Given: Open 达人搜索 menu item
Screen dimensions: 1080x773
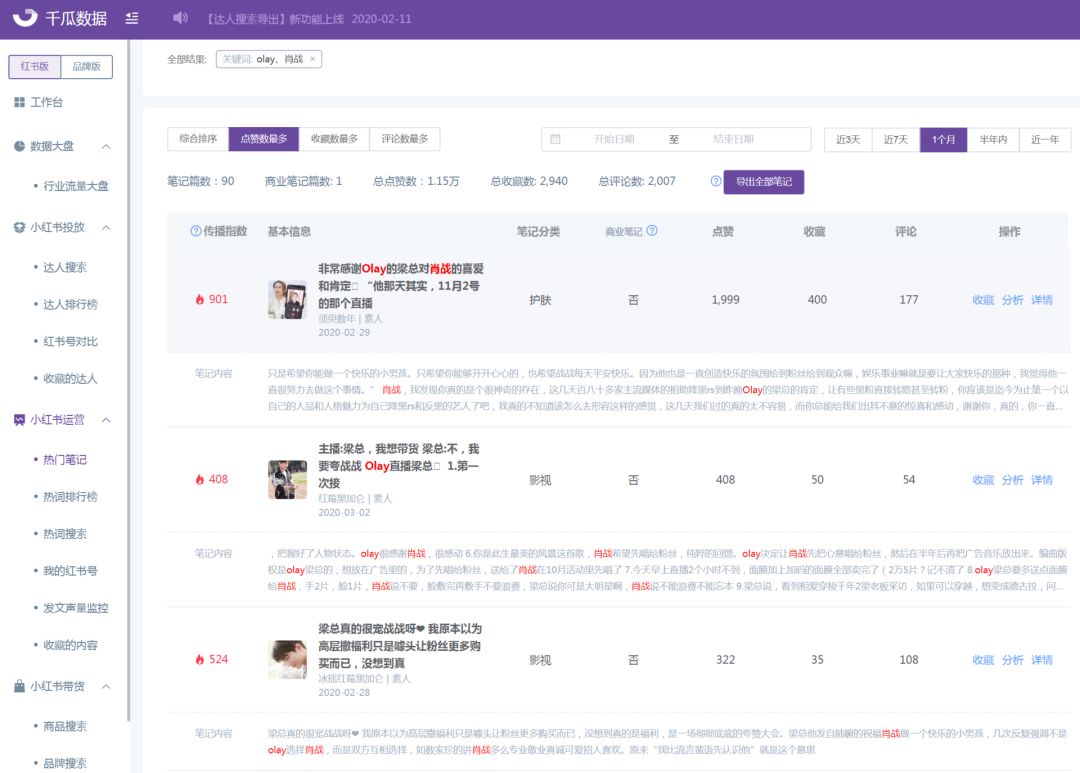Looking at the screenshot, I should pyautogui.click(x=65, y=267).
